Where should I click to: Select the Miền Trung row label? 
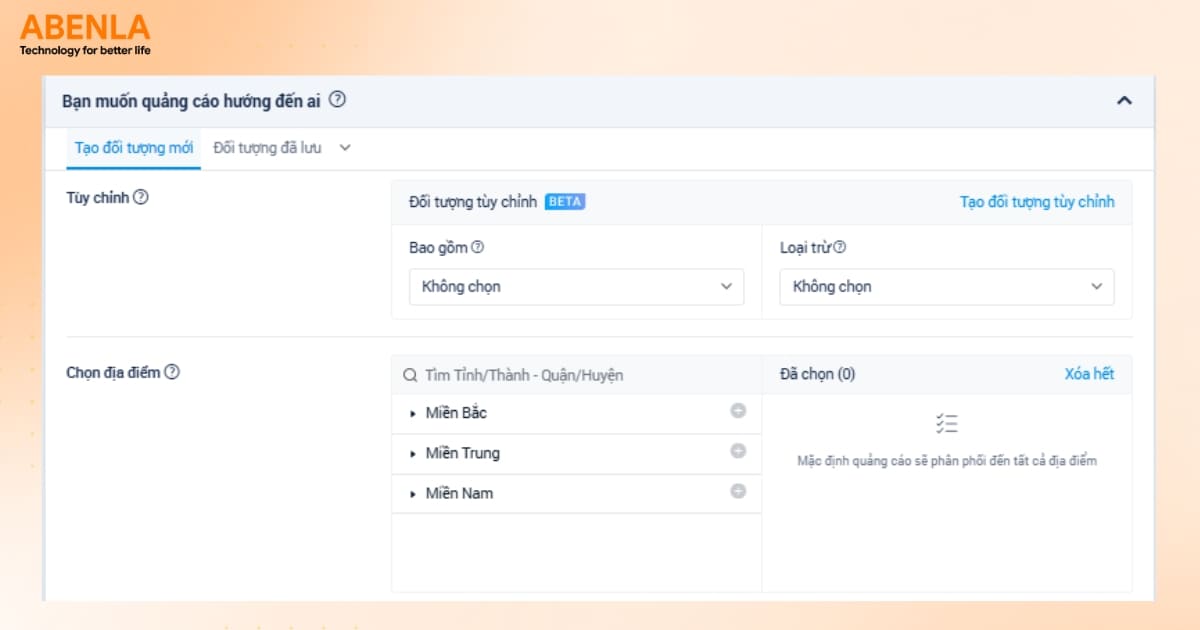coord(462,453)
